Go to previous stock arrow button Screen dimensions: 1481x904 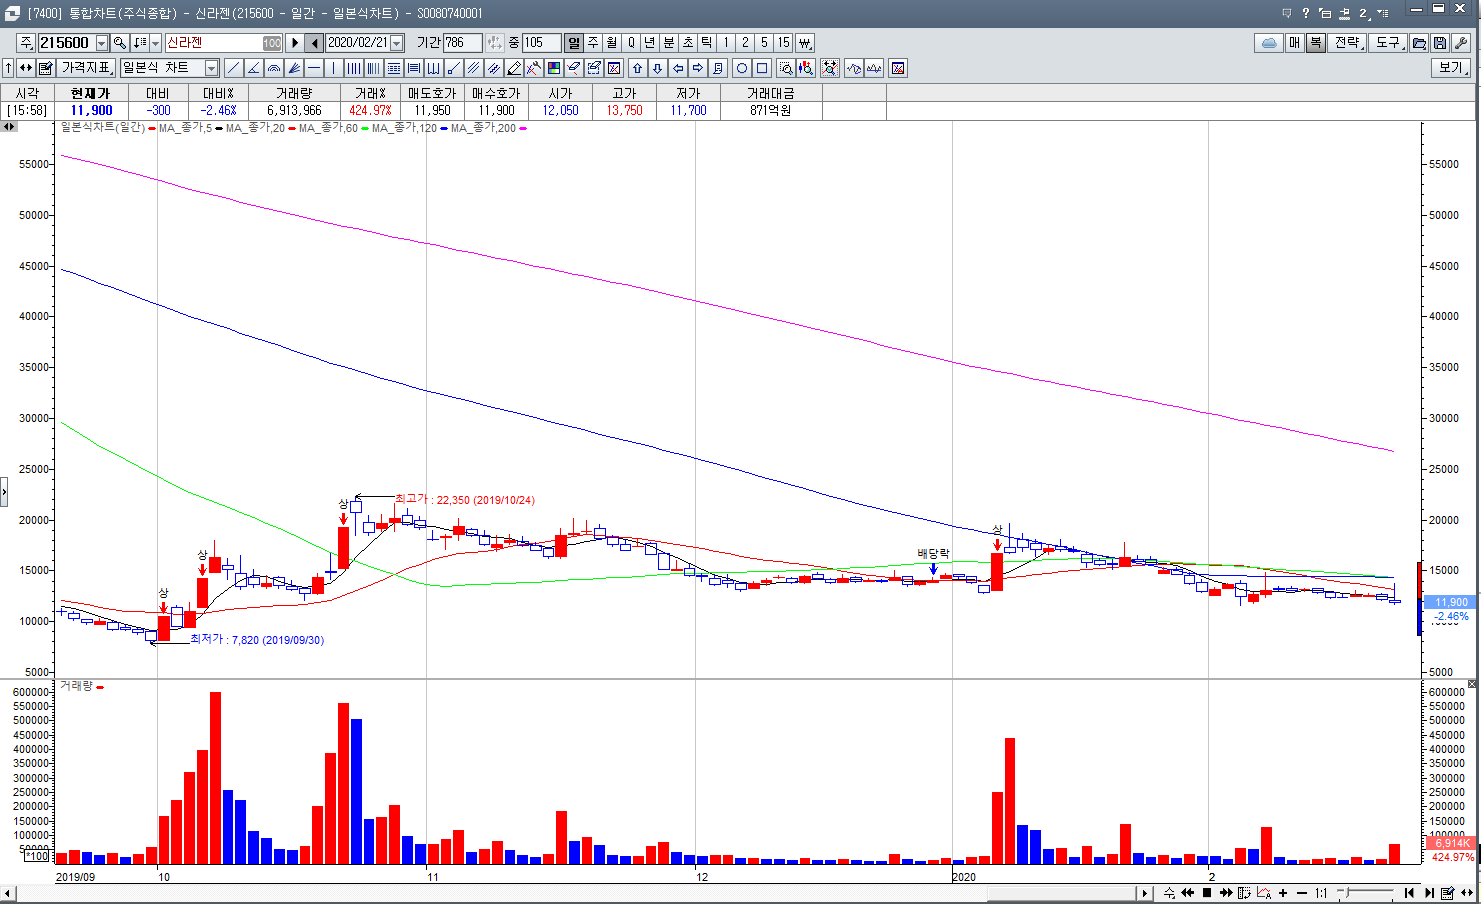(314, 43)
